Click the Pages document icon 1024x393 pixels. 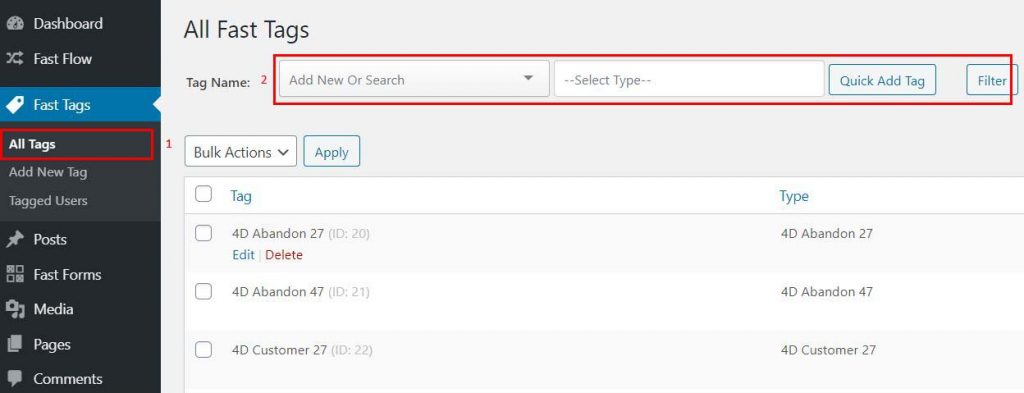click(x=14, y=344)
